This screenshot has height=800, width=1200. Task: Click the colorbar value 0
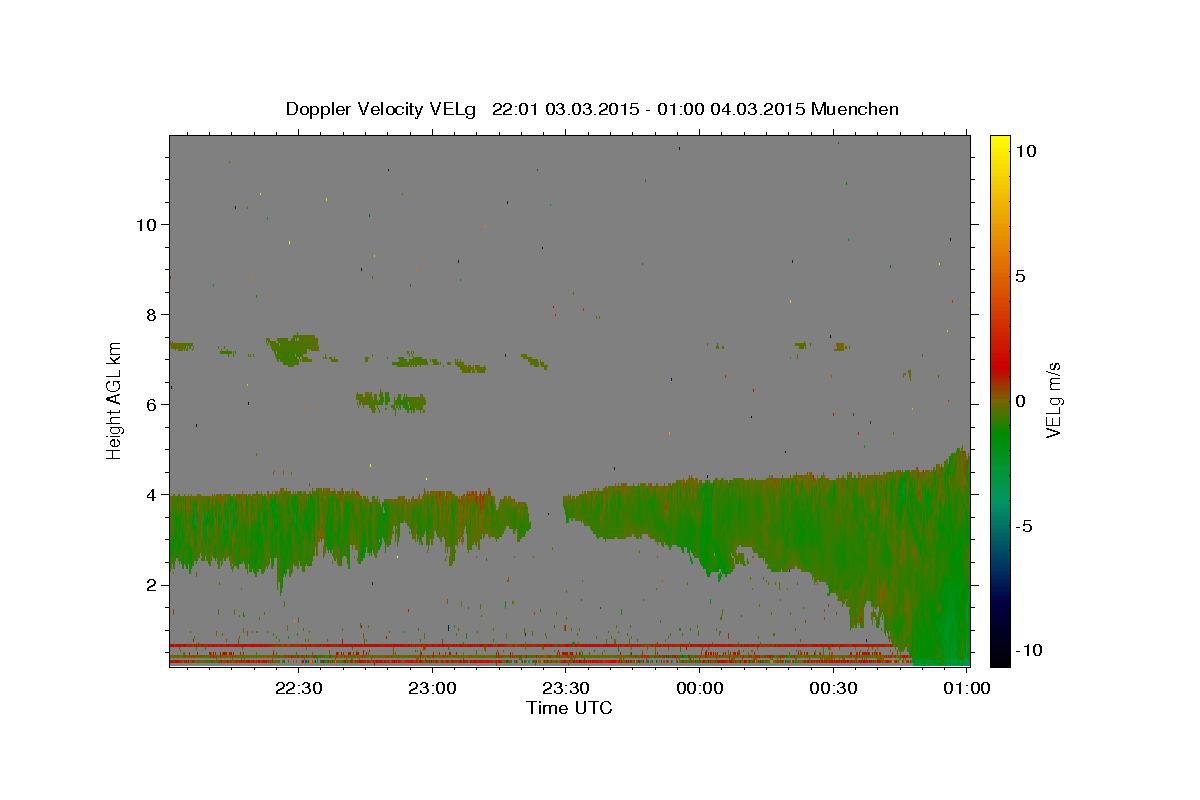[1020, 401]
